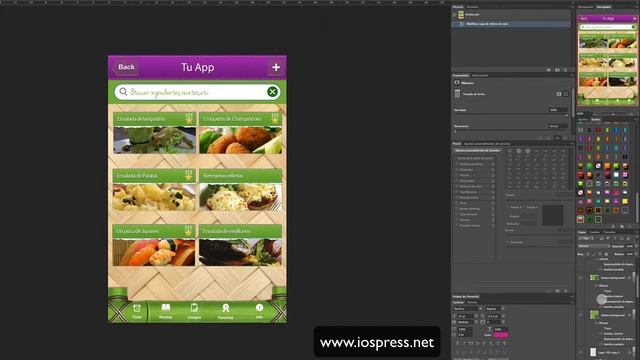Click Layer 100 copy 2 thumbnail

pyautogui.click(x=593, y=352)
